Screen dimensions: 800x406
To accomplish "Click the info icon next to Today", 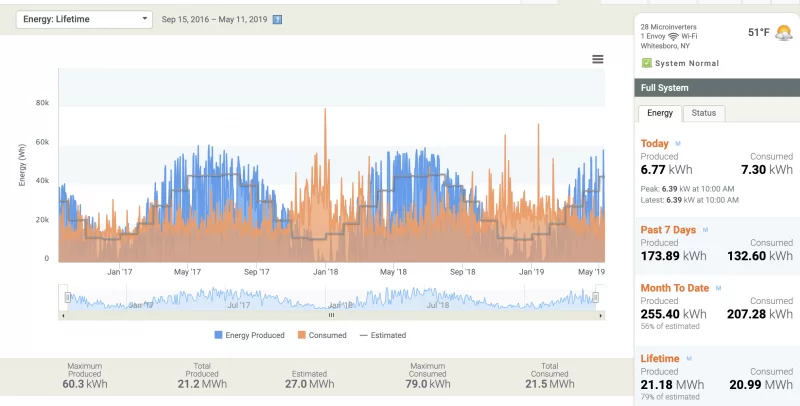I will click(x=677, y=144).
